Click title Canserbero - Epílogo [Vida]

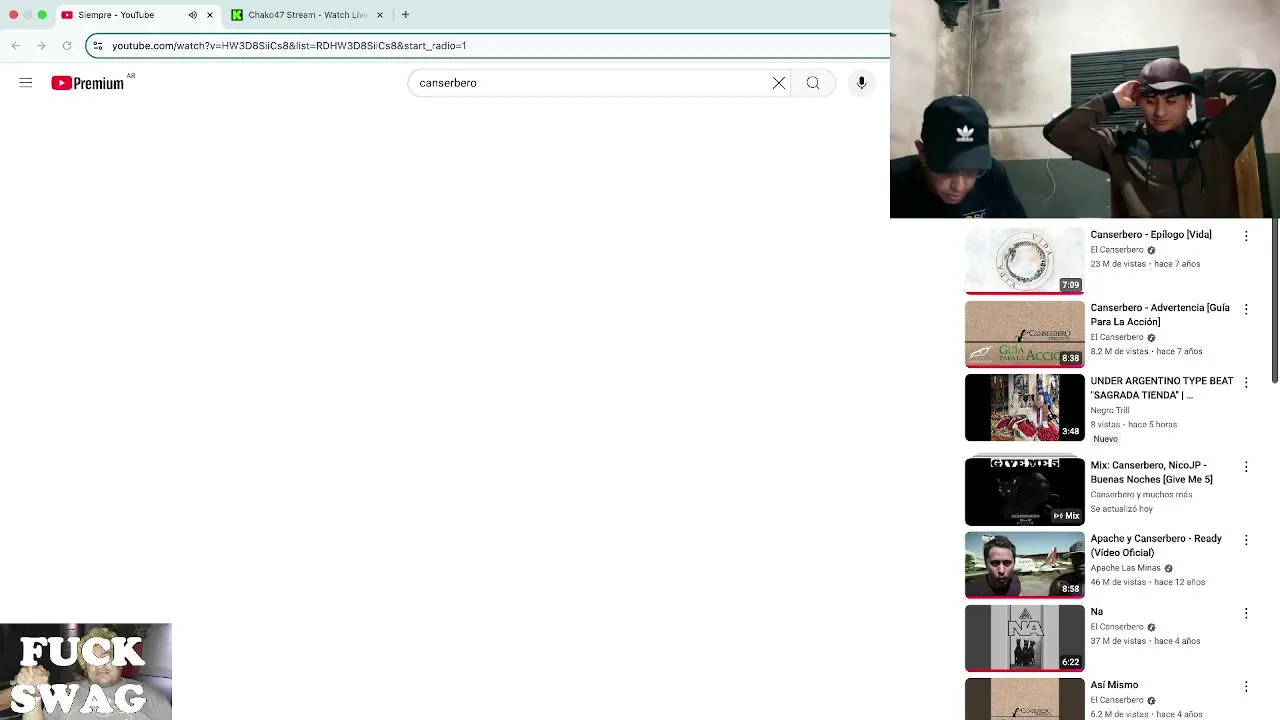point(1151,234)
